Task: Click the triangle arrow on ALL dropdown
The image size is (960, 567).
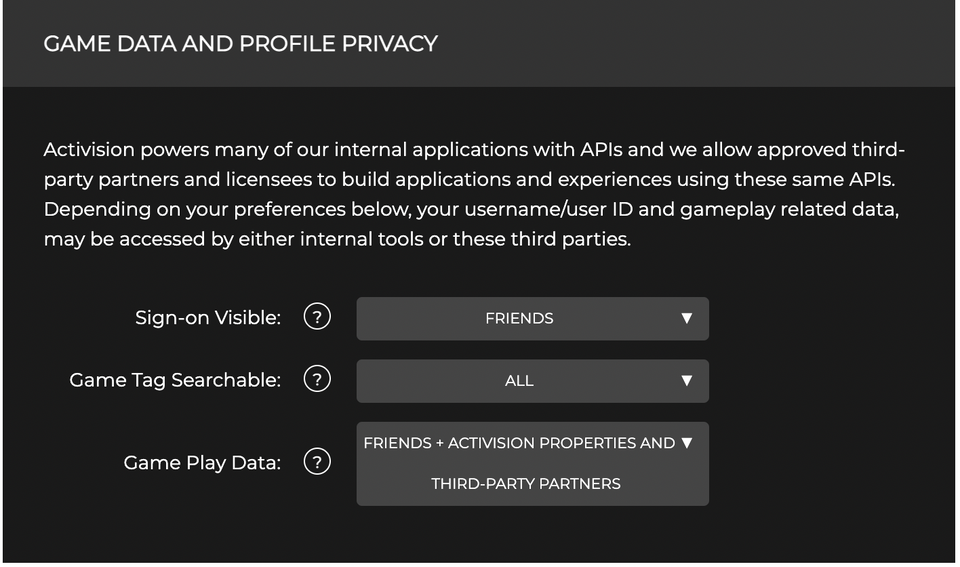Action: pos(687,381)
